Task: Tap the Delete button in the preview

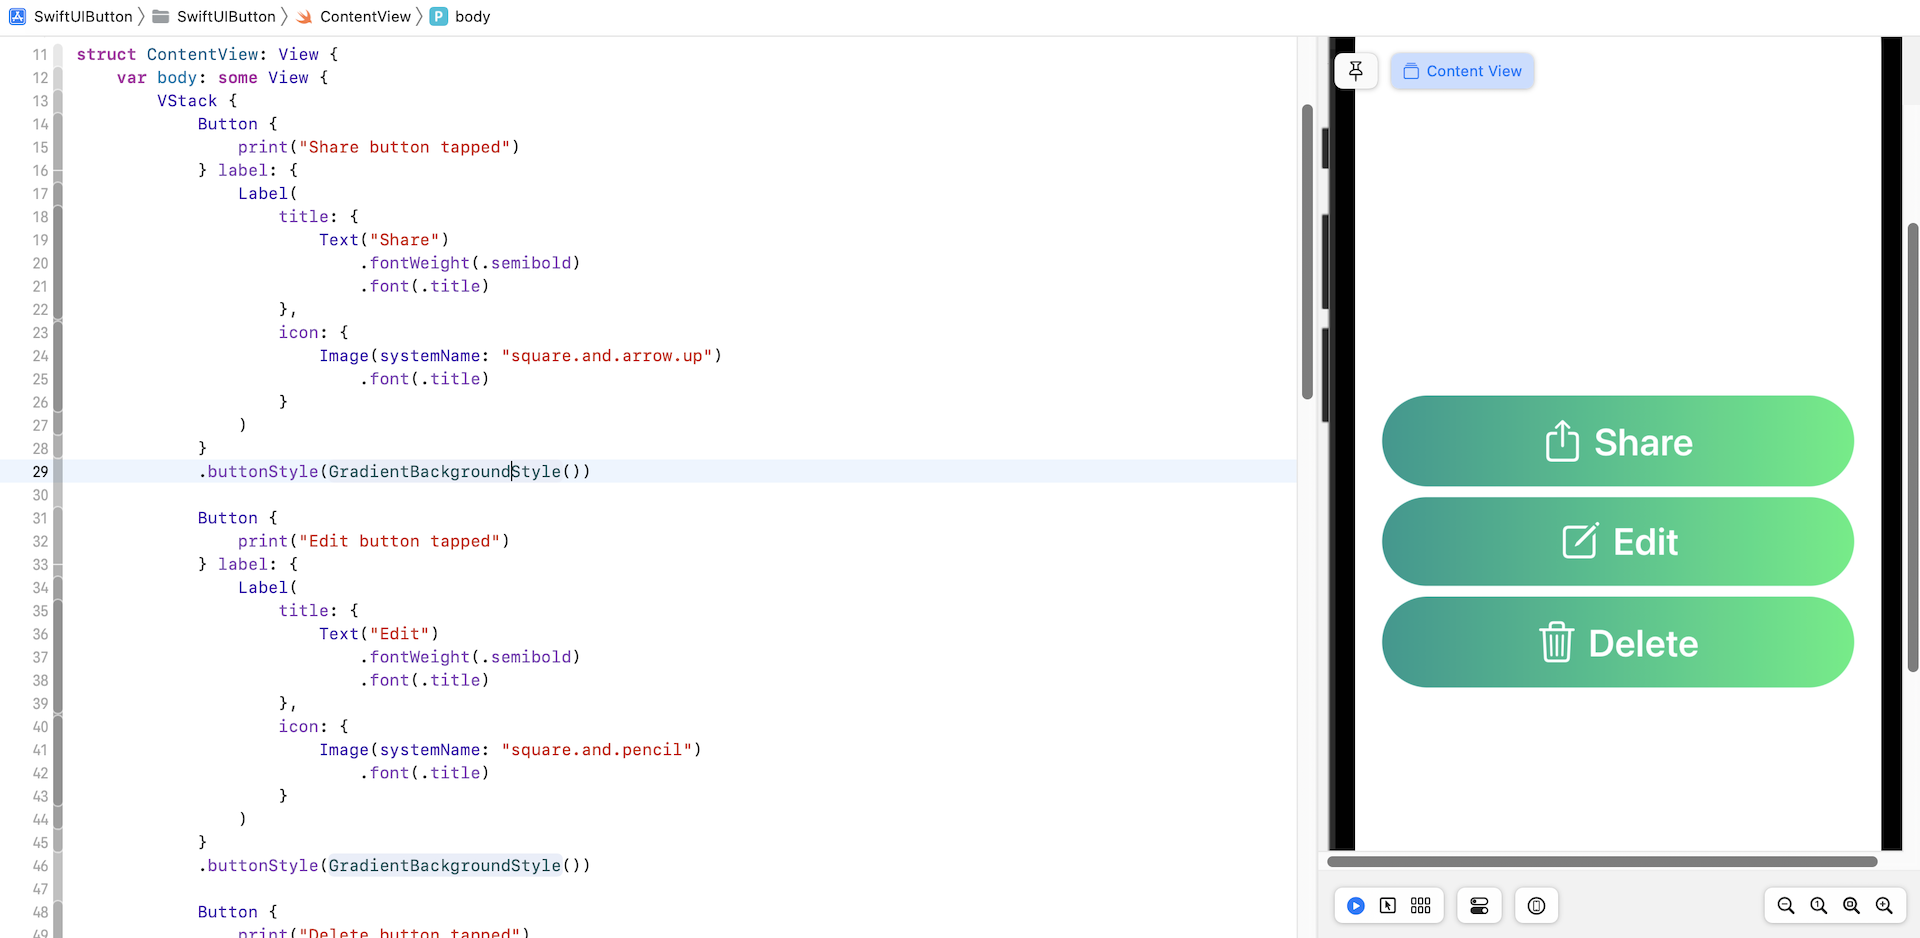Action: pyautogui.click(x=1617, y=642)
